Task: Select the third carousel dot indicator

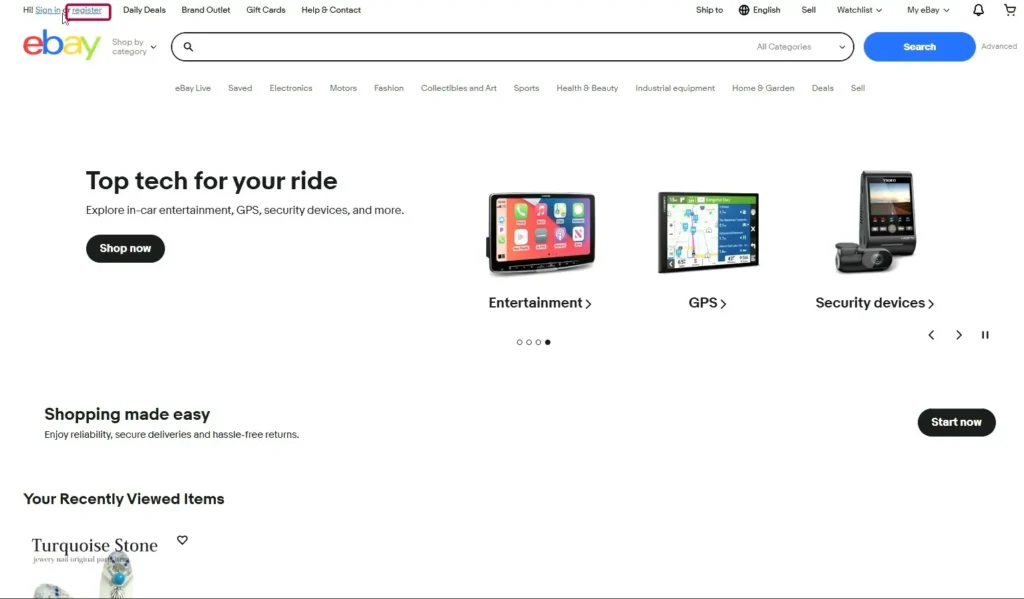Action: click(538, 342)
